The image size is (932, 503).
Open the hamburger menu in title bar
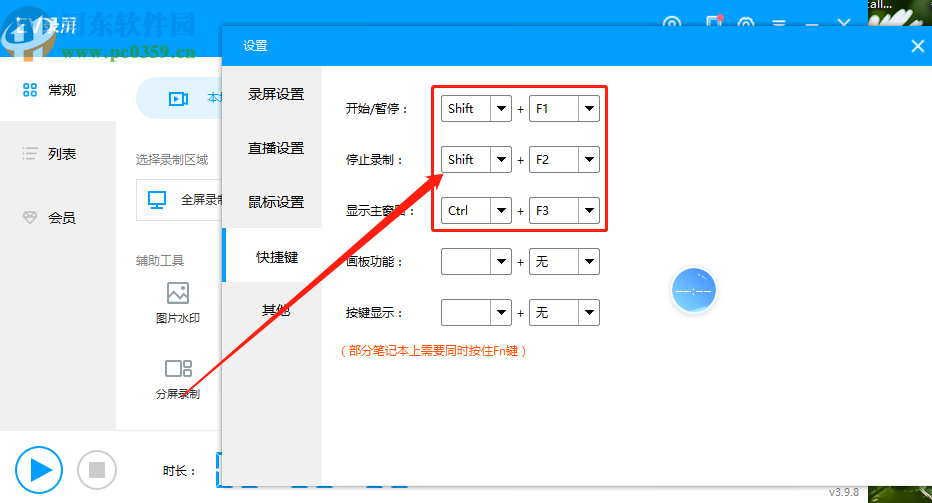click(x=779, y=24)
